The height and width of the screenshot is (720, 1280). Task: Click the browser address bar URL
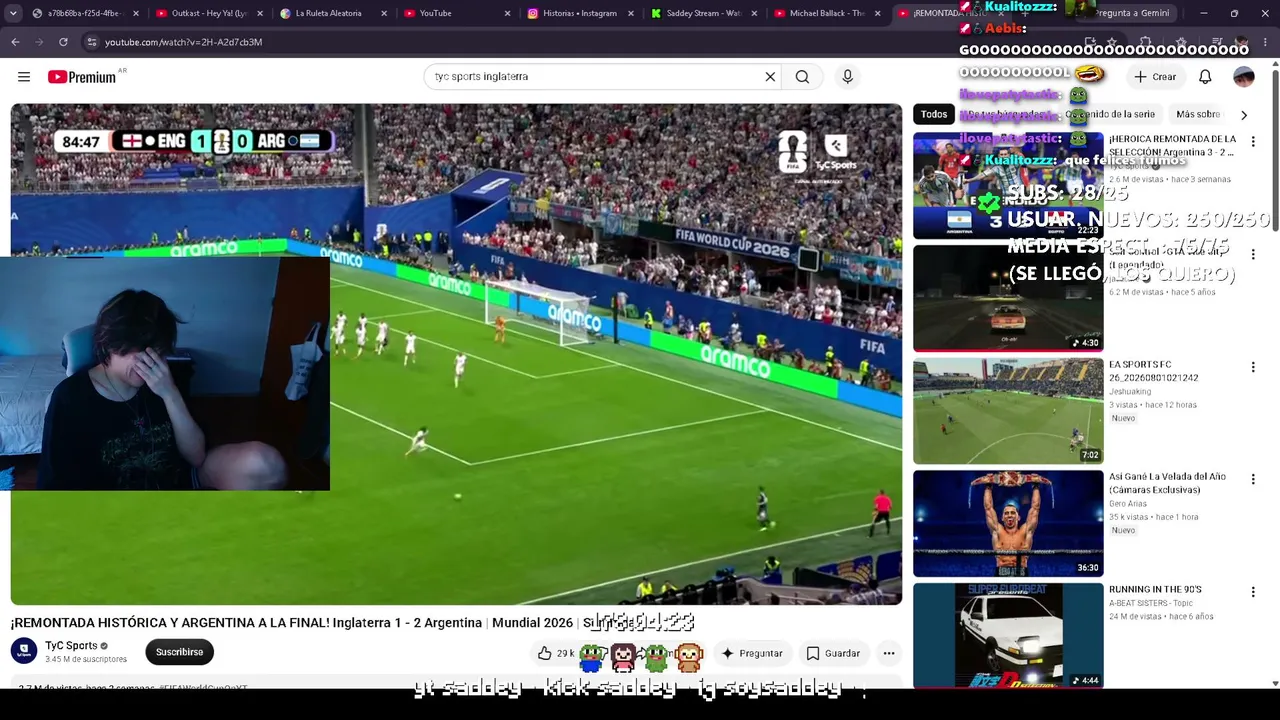tap(183, 42)
